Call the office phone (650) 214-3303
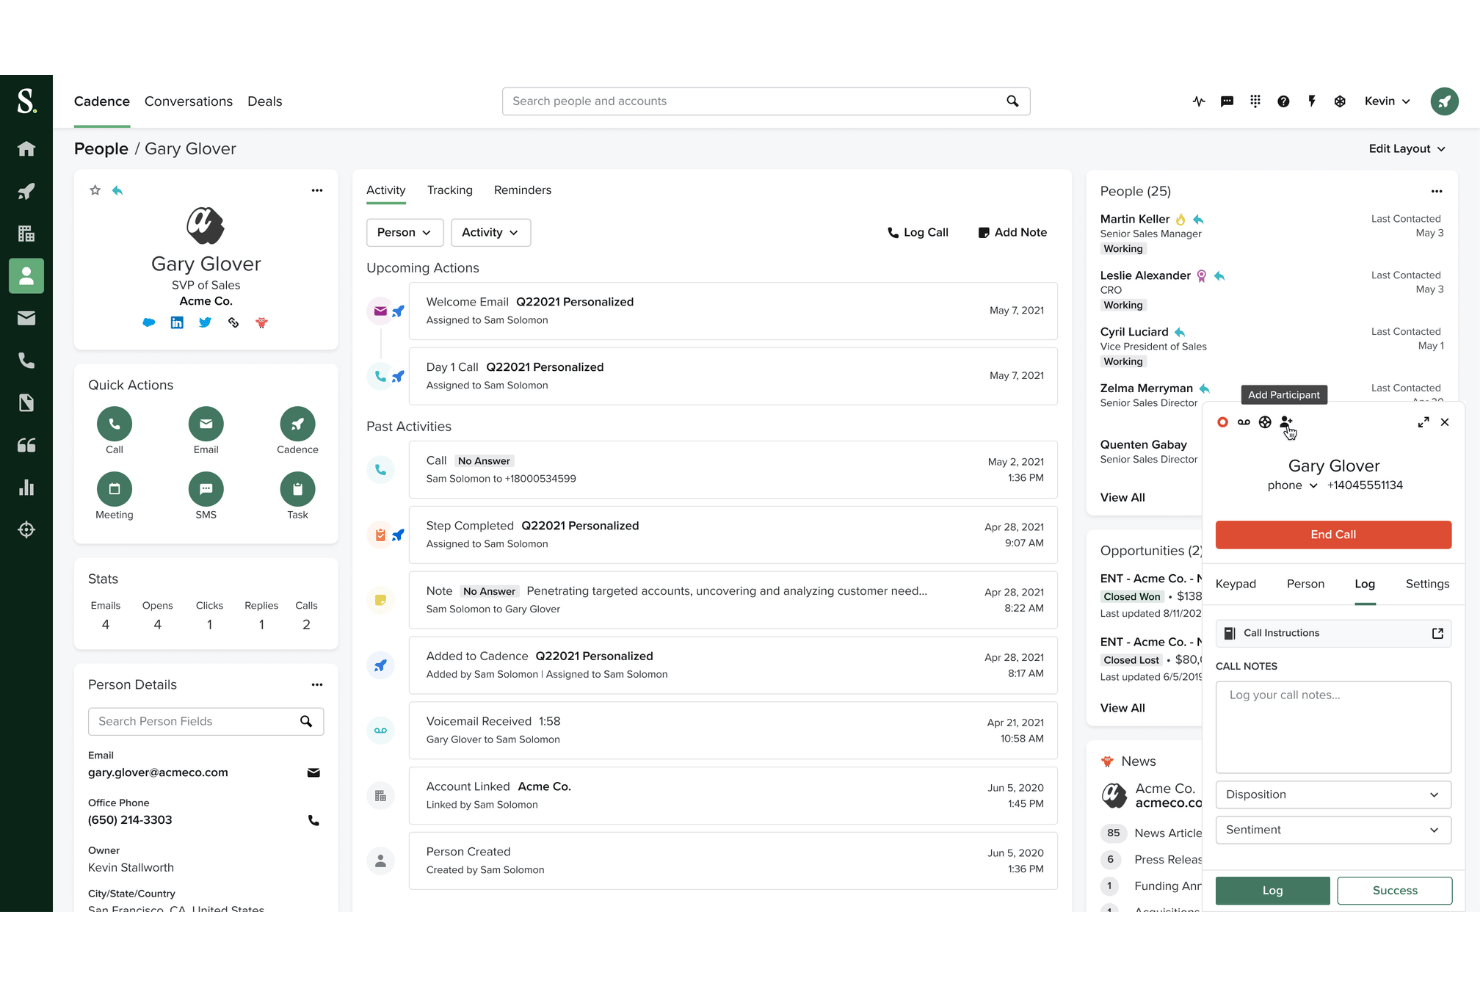 [313, 820]
